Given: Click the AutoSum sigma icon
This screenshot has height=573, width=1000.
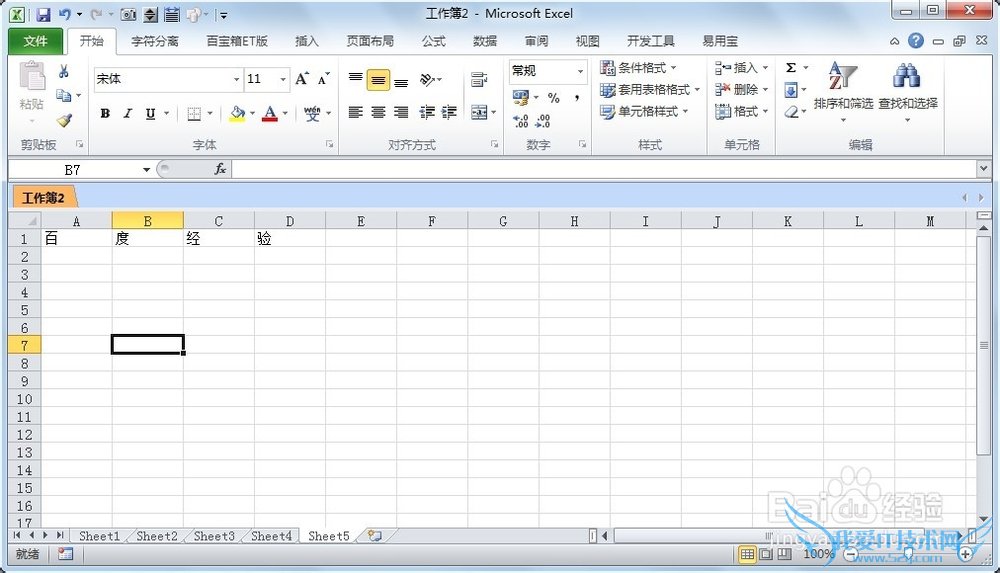Looking at the screenshot, I should click(791, 68).
